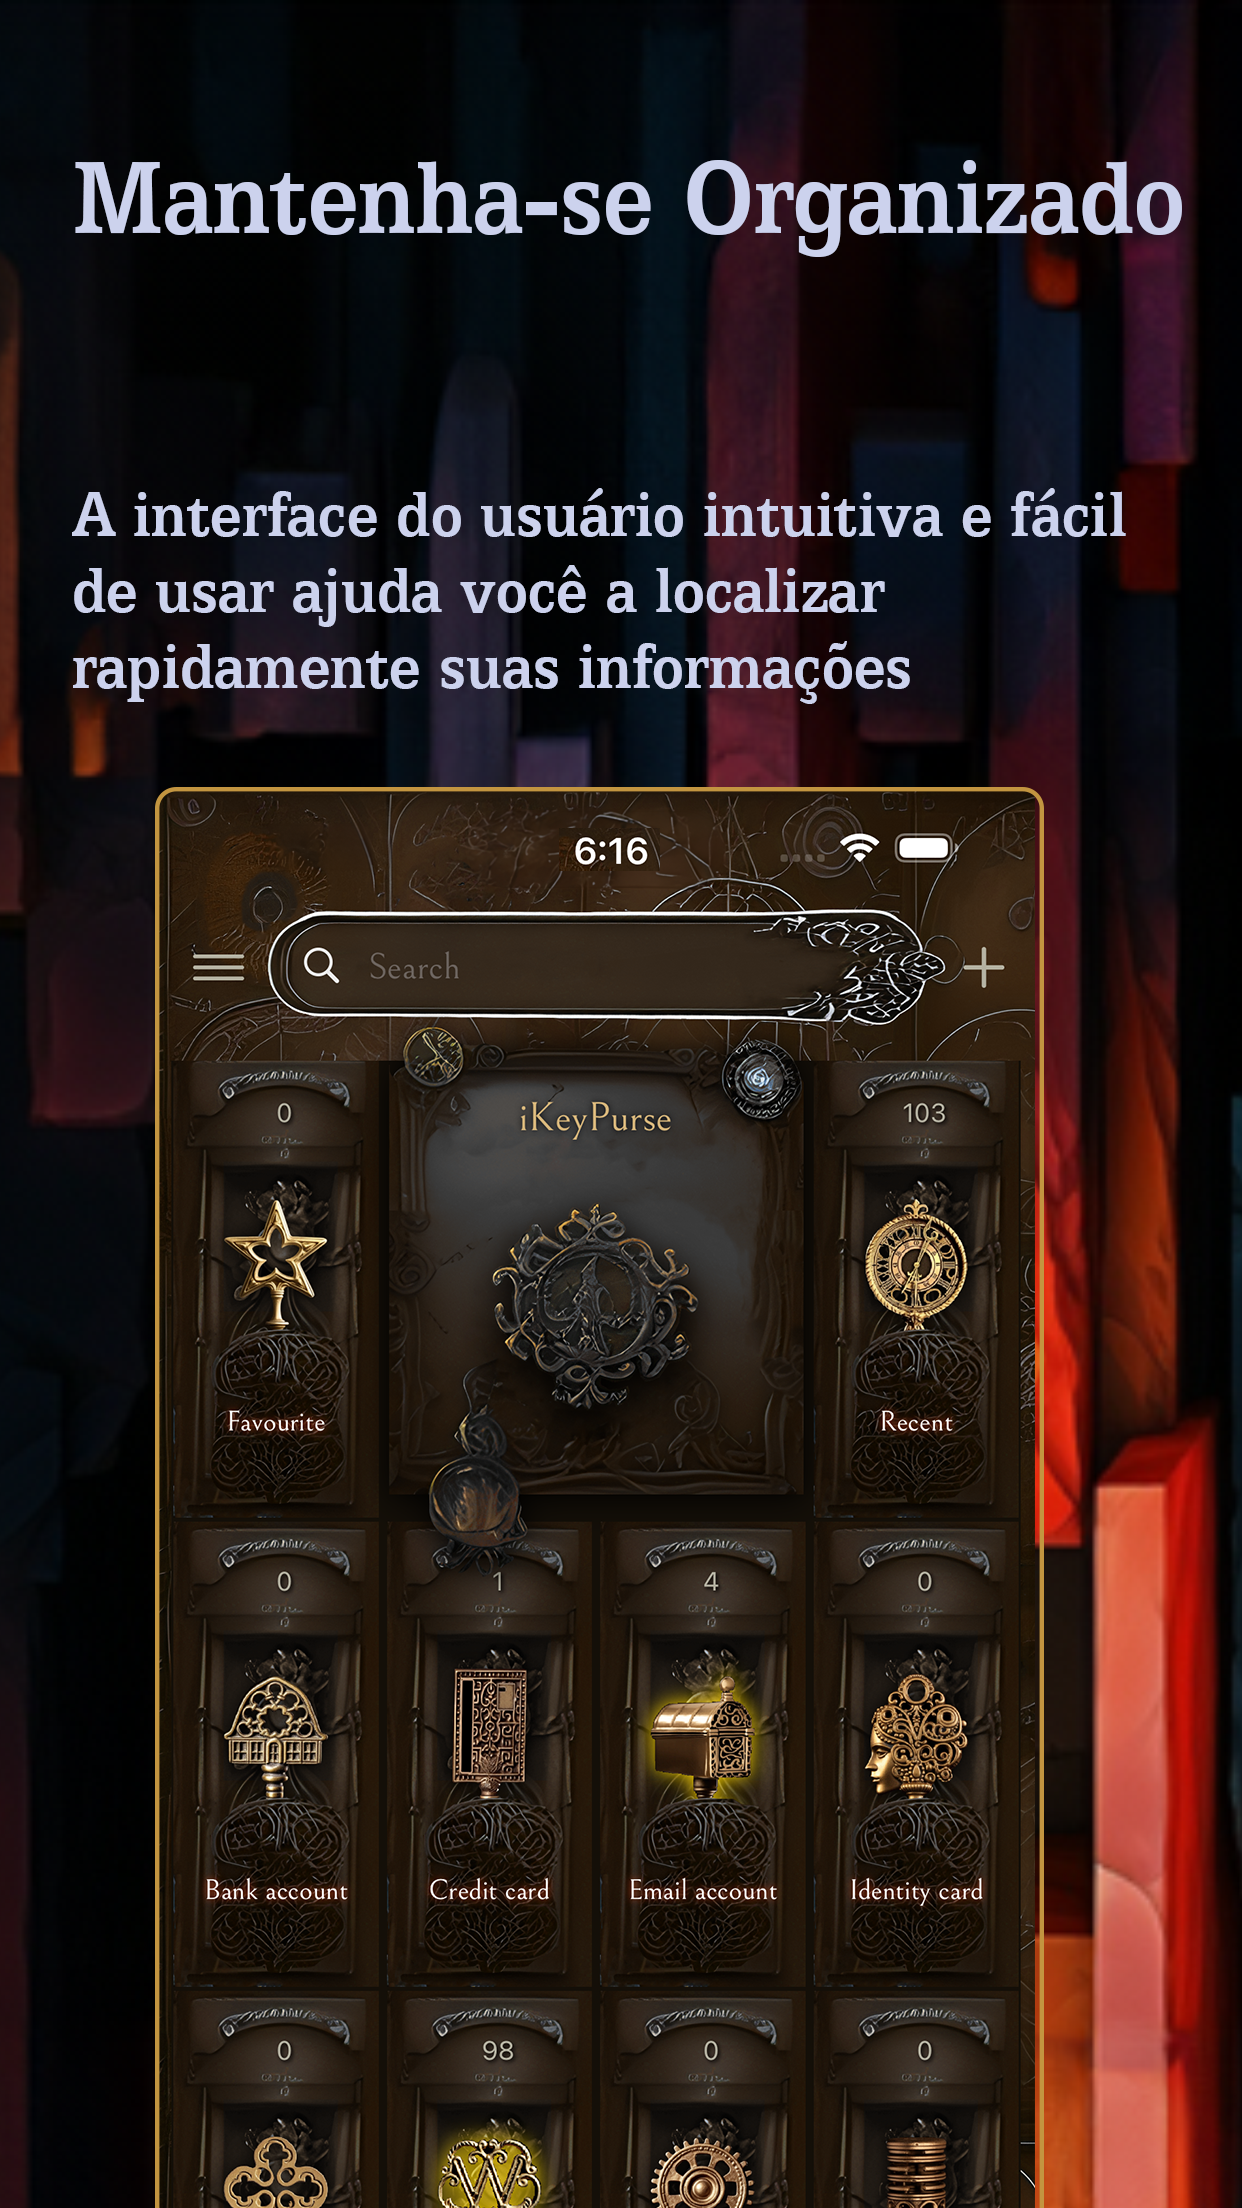Tap the plus icon to add entry

[983, 967]
